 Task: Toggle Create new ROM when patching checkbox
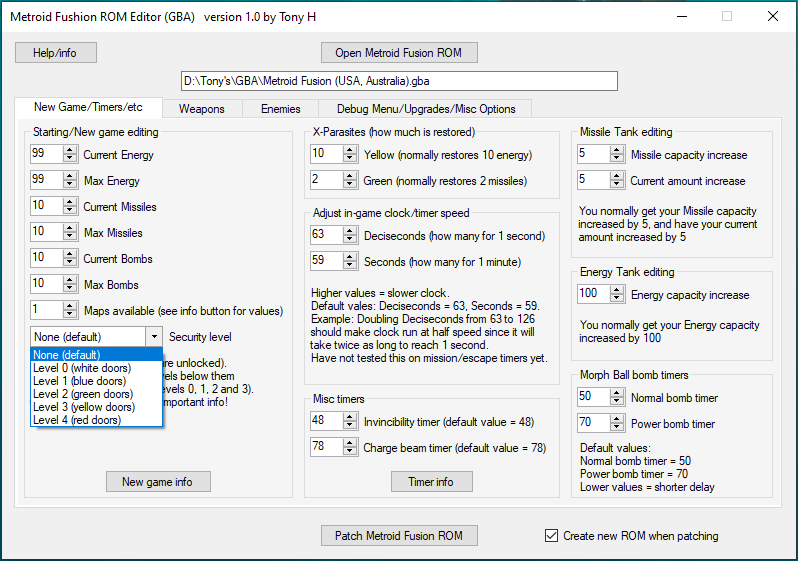pyautogui.click(x=551, y=536)
